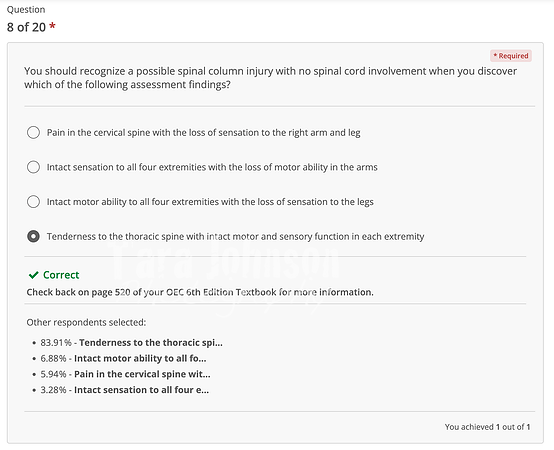
Task: Click the 'Correct' feedback label
Action: (x=61, y=275)
